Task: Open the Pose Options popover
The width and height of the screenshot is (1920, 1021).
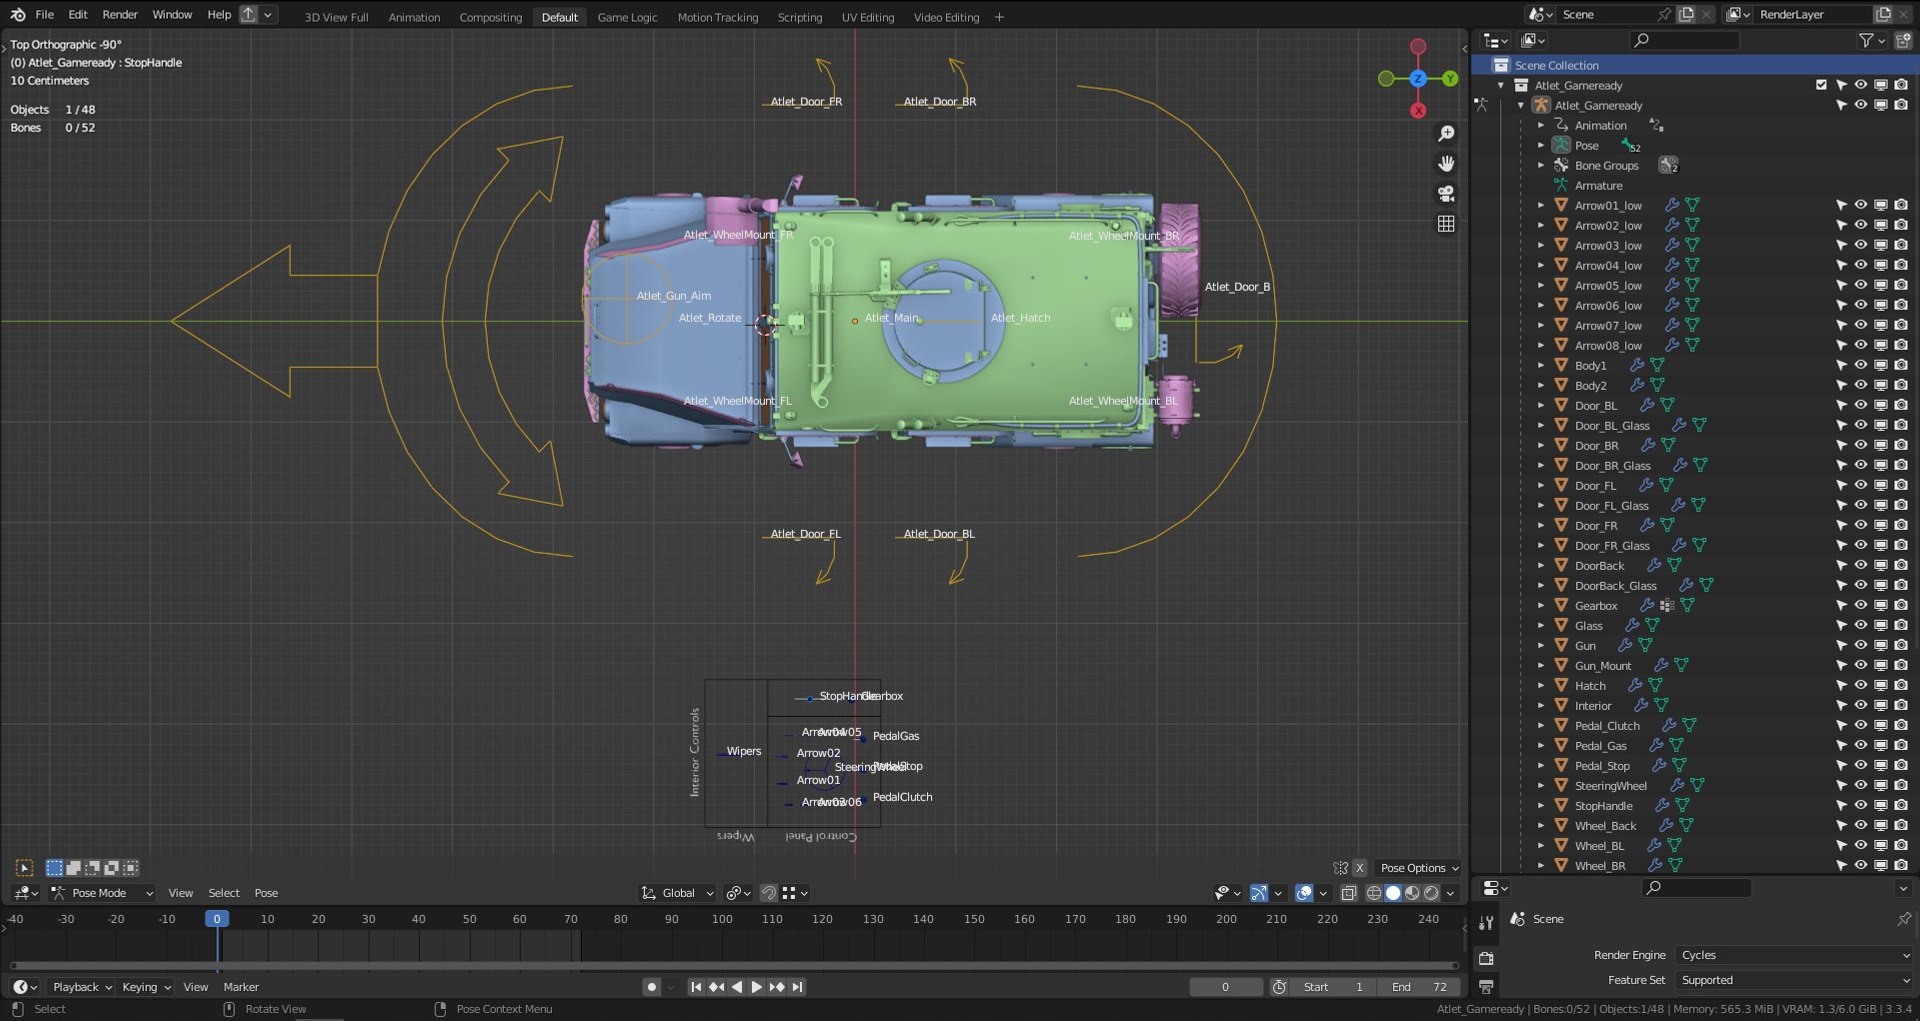Action: click(1419, 868)
